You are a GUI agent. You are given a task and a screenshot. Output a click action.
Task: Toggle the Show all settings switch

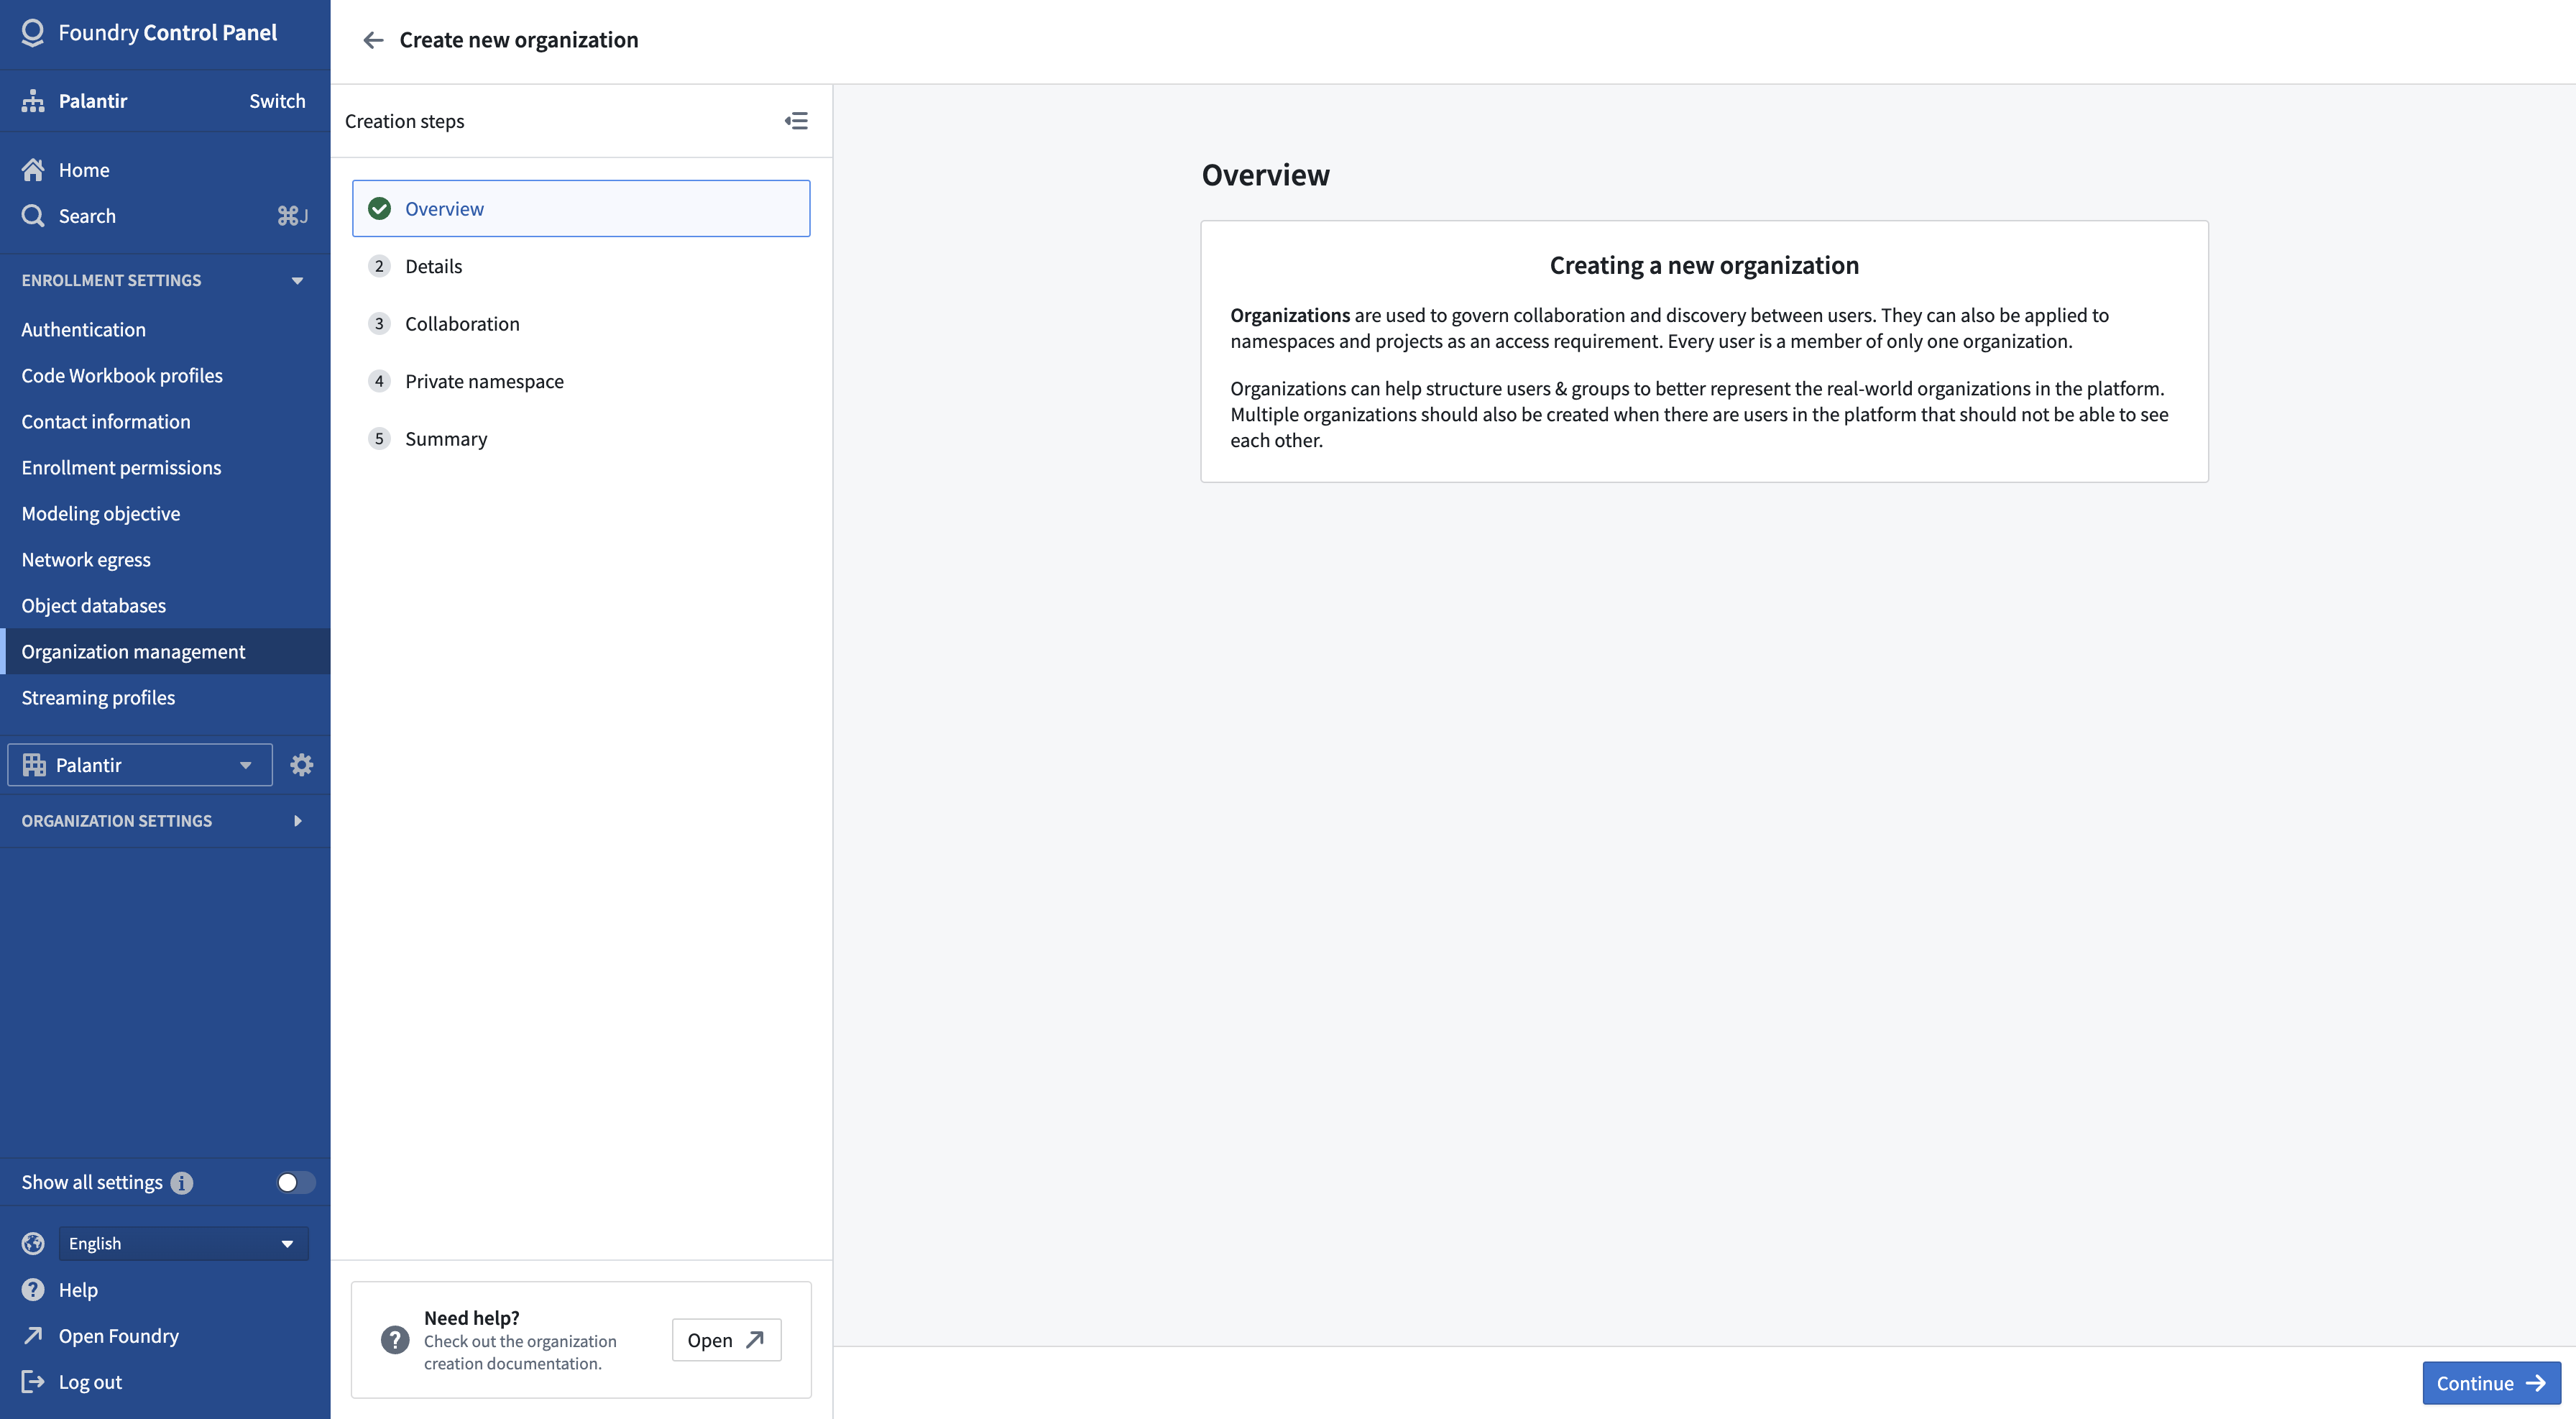296,1183
